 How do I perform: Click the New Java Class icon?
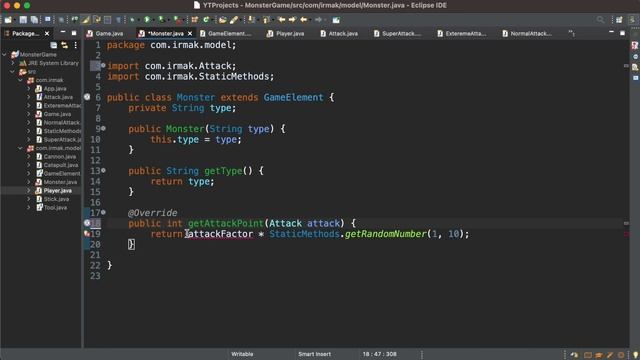tap(206, 20)
